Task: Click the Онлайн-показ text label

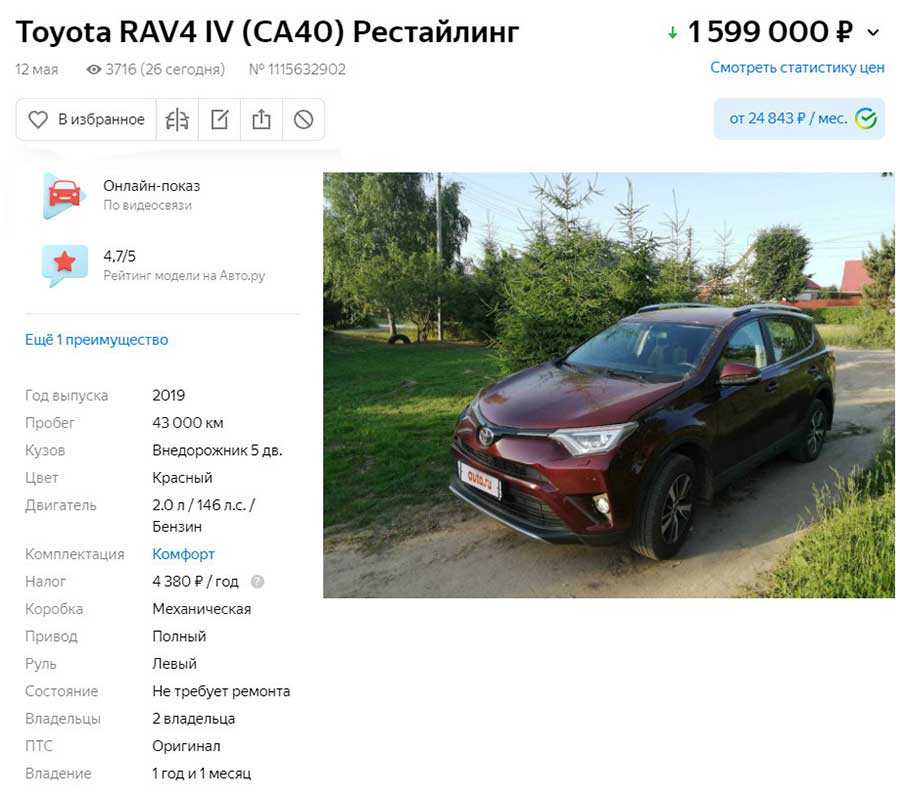Action: pos(152,186)
